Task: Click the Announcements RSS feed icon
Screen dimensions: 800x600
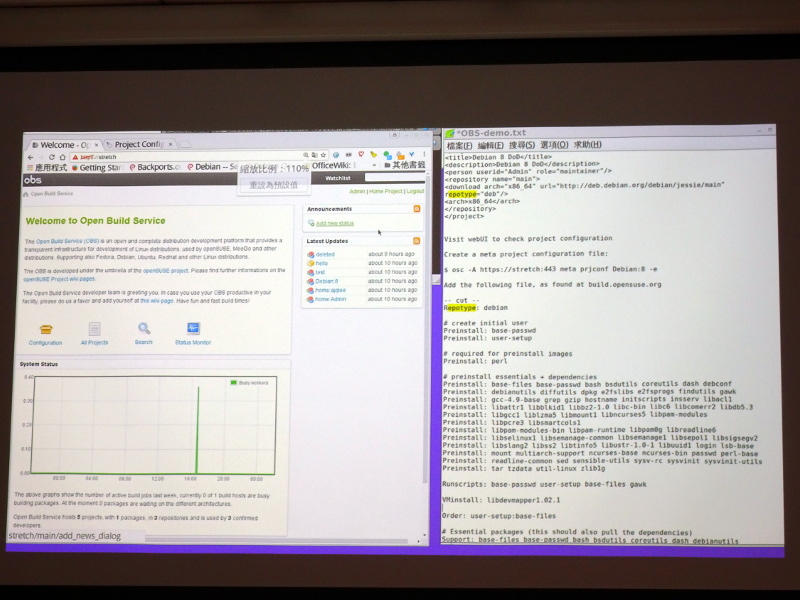Action: pyautogui.click(x=417, y=209)
